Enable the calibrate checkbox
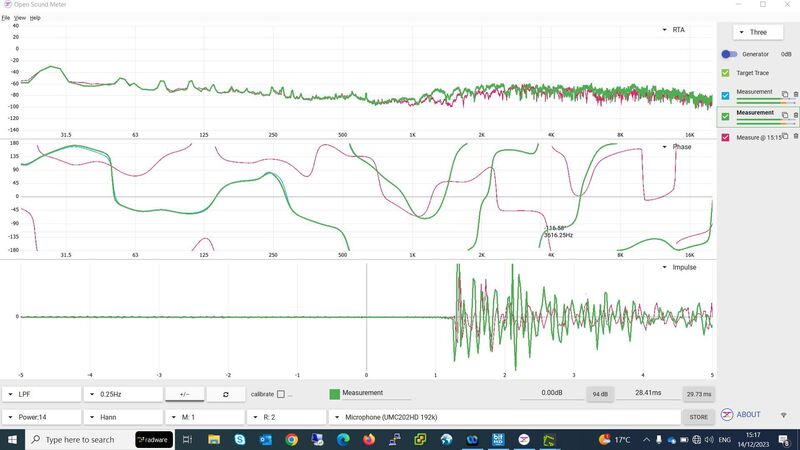The width and height of the screenshot is (800, 450). click(281, 394)
